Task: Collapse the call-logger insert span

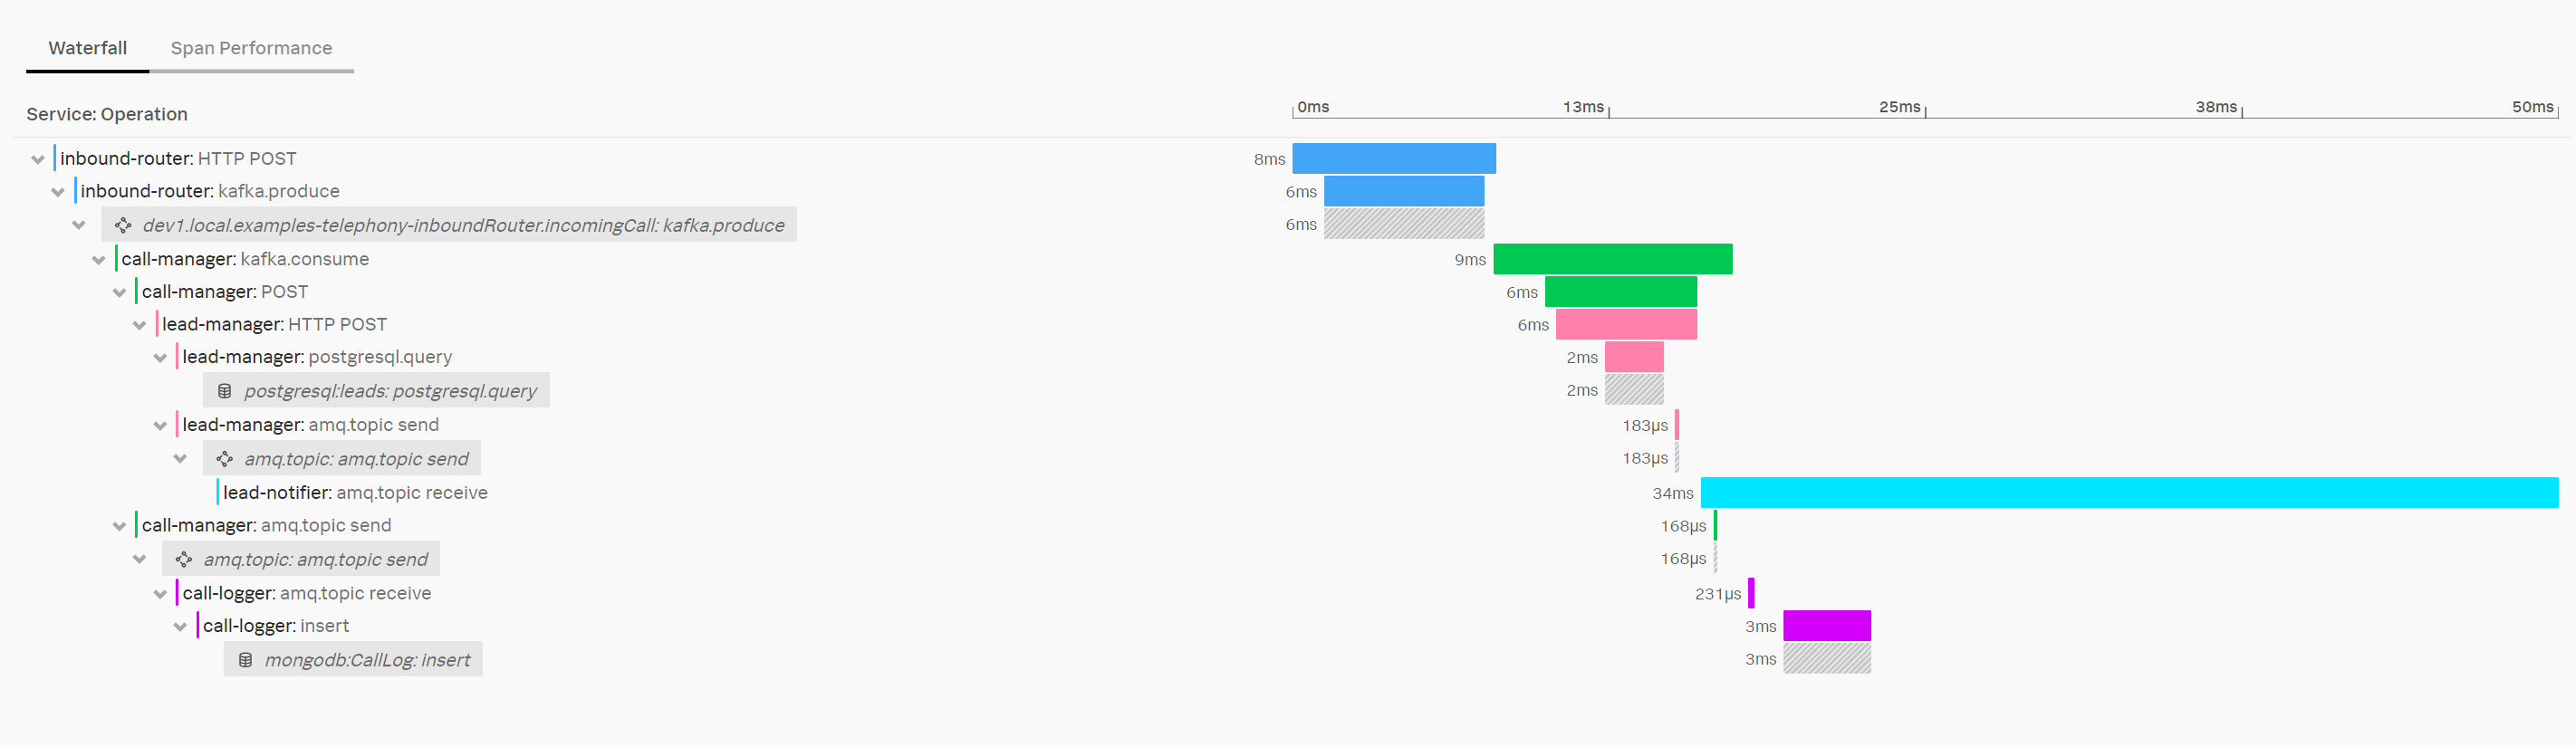Action: pos(180,625)
